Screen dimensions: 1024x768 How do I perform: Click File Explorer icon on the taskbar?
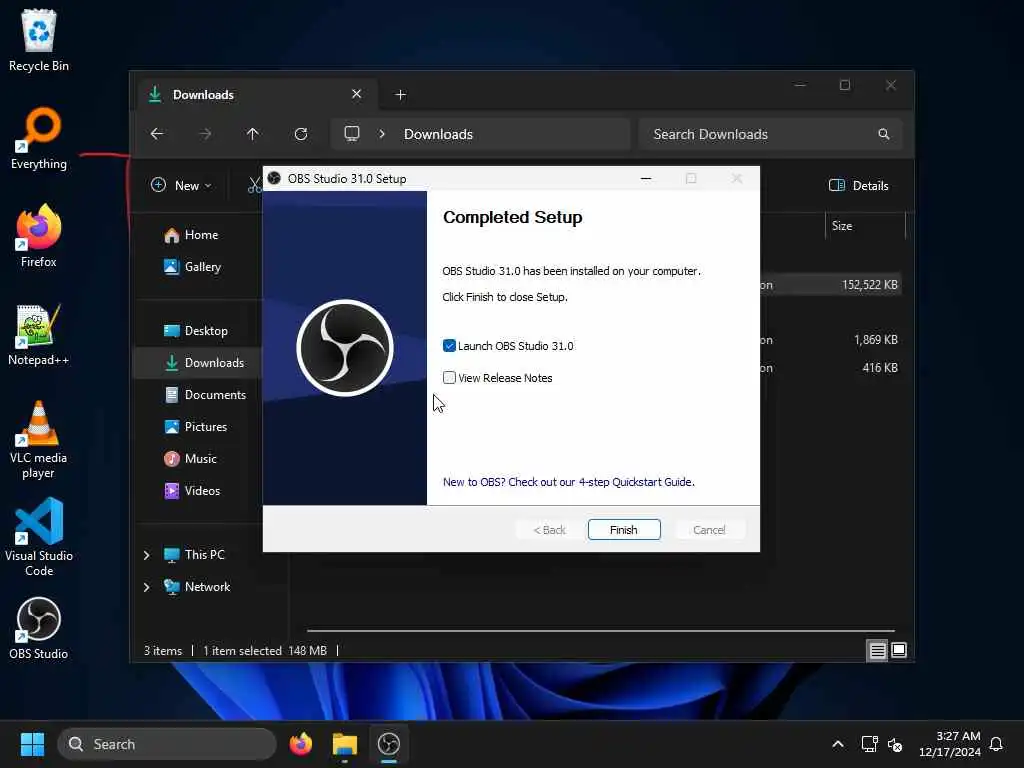pos(345,744)
